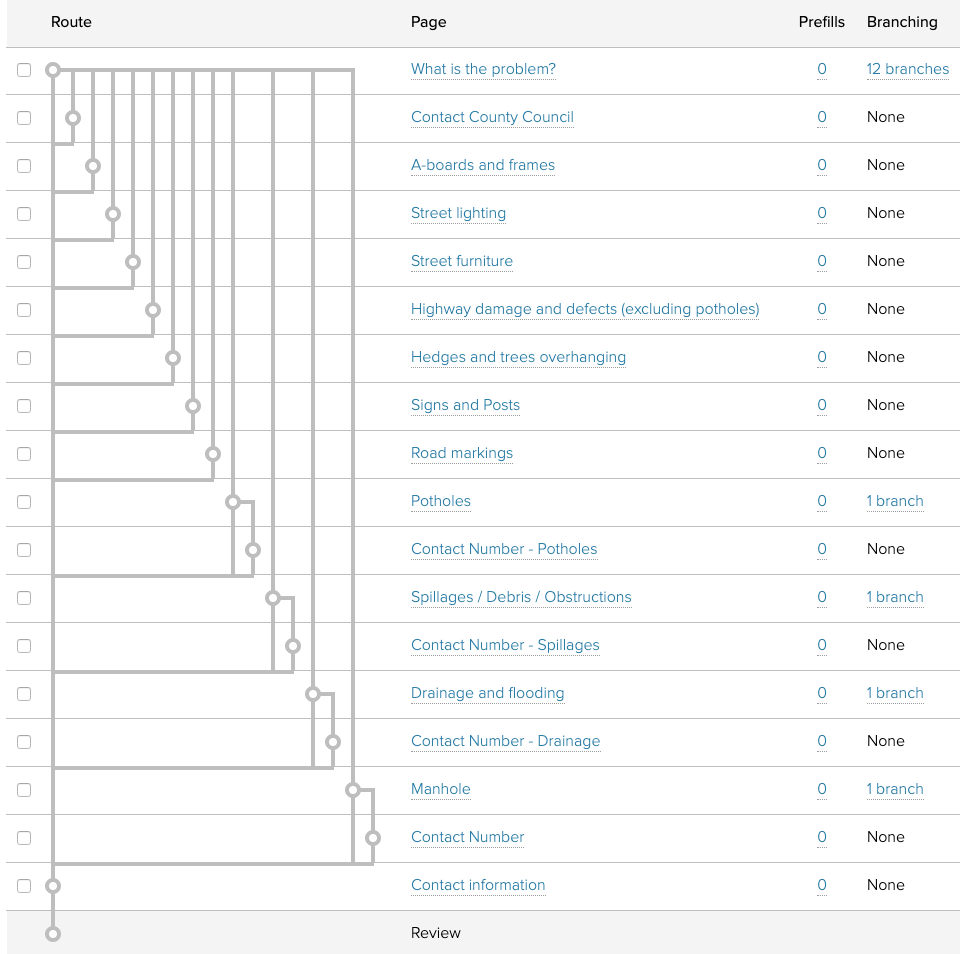Click the Review row label
This screenshot has width=960, height=954.
point(435,933)
